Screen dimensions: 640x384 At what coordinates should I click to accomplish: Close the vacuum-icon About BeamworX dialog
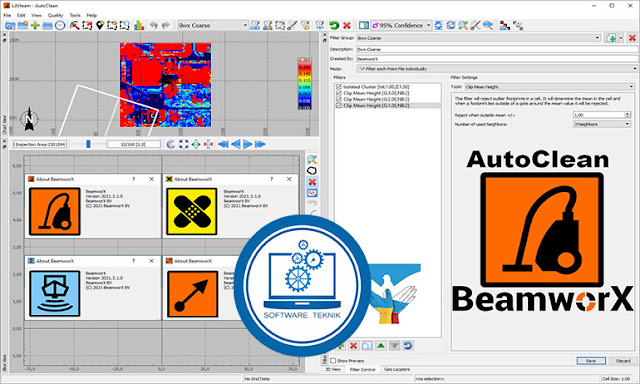coord(151,179)
